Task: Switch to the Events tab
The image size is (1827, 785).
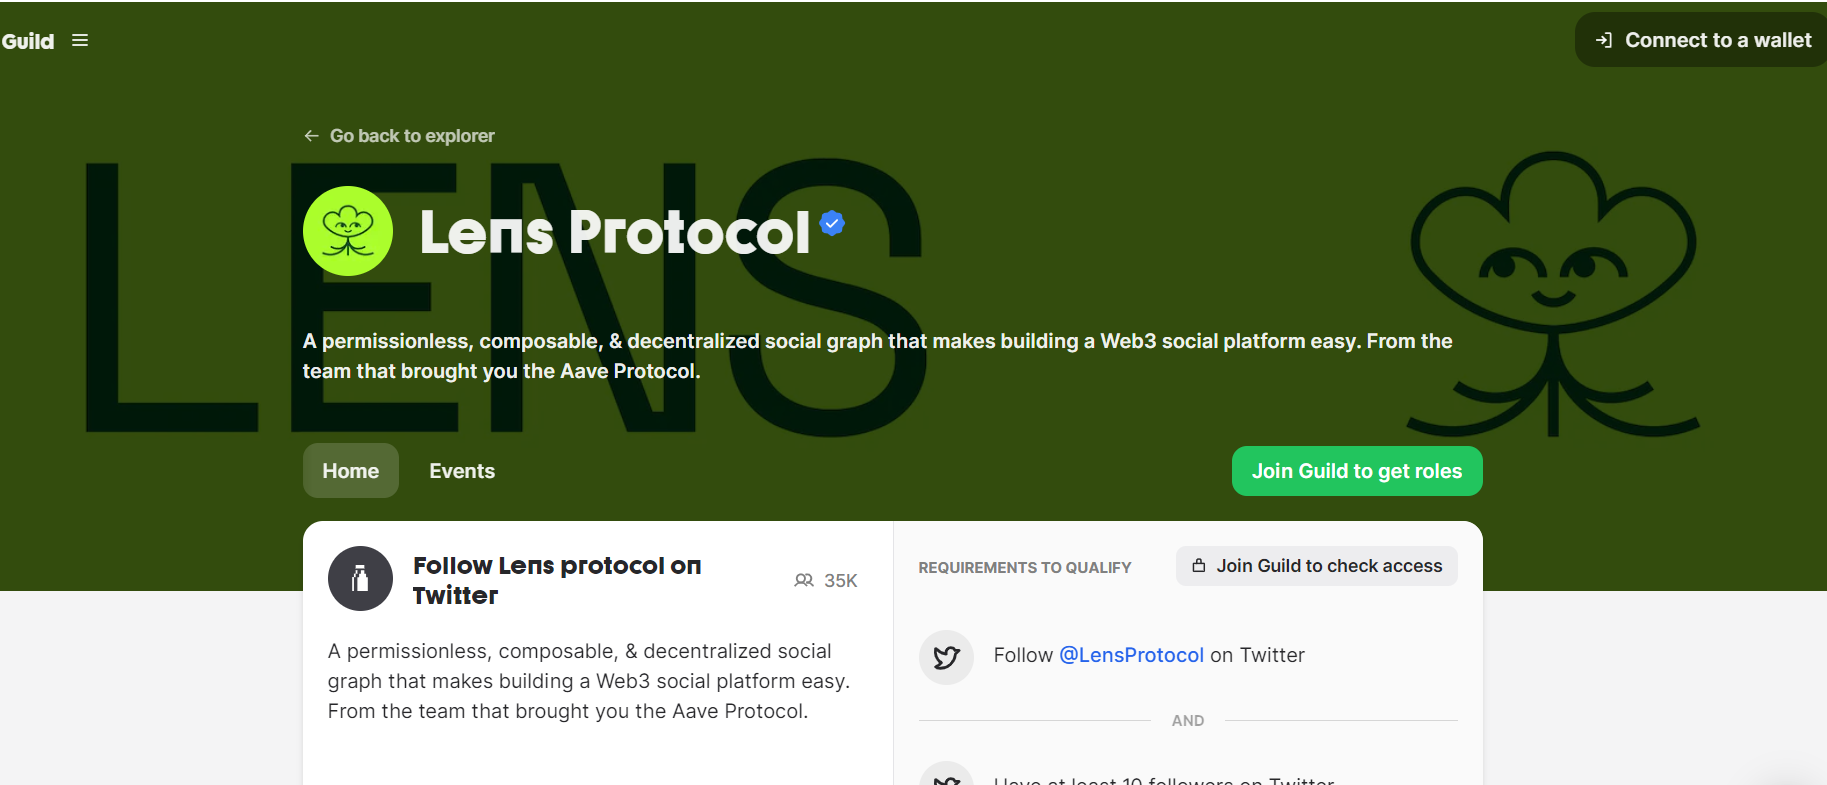Action: coord(462,471)
